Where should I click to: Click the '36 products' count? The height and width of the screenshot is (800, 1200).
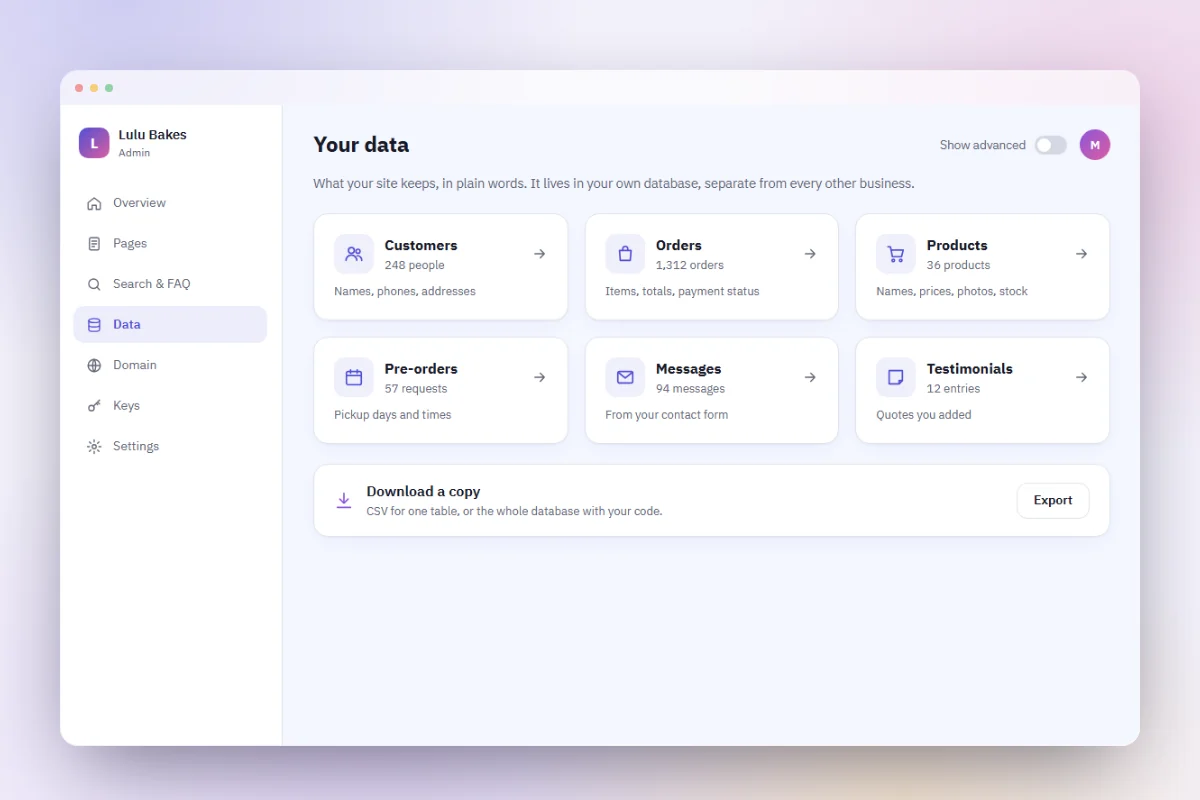(958, 265)
